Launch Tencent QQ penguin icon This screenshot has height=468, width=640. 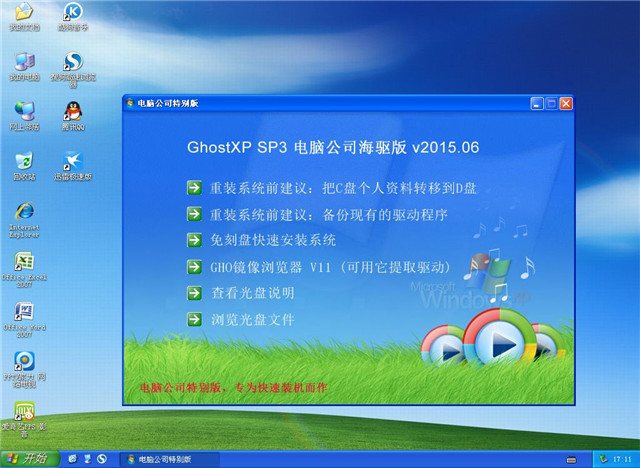72,112
